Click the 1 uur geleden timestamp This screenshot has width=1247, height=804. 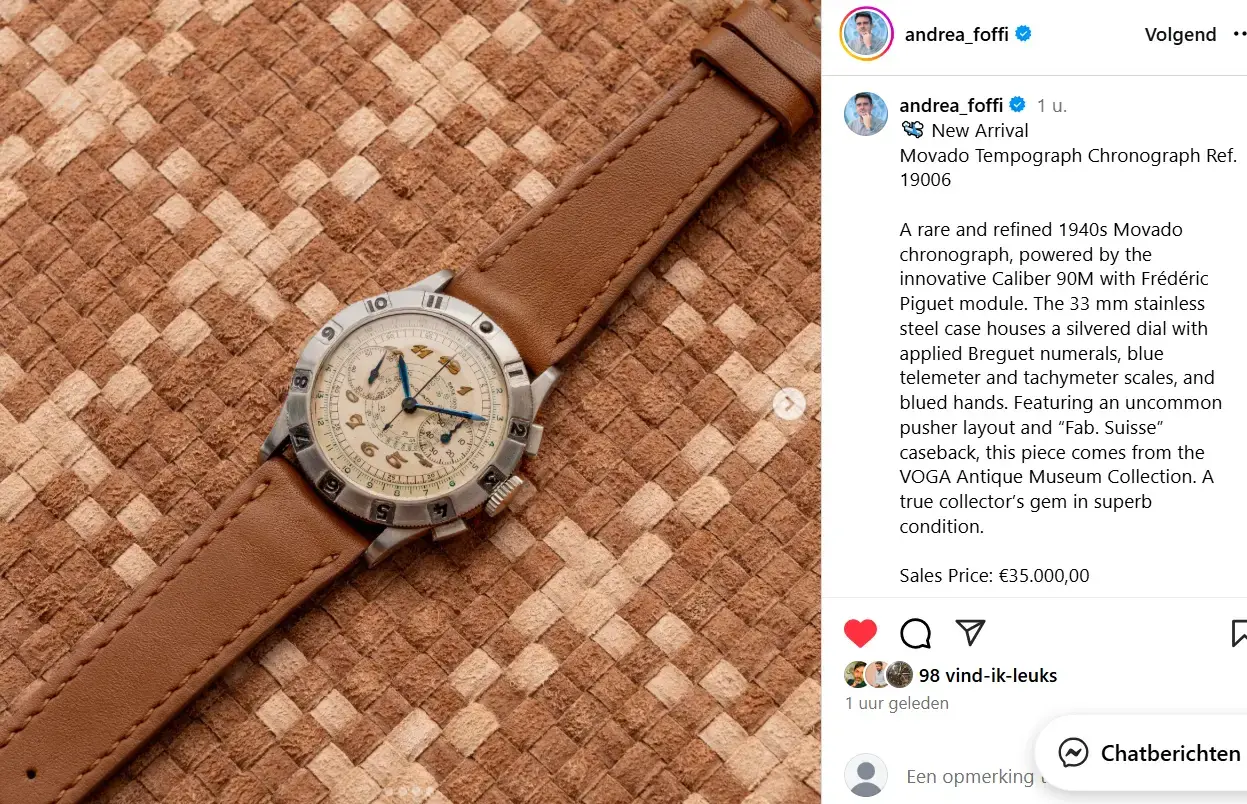click(x=897, y=703)
